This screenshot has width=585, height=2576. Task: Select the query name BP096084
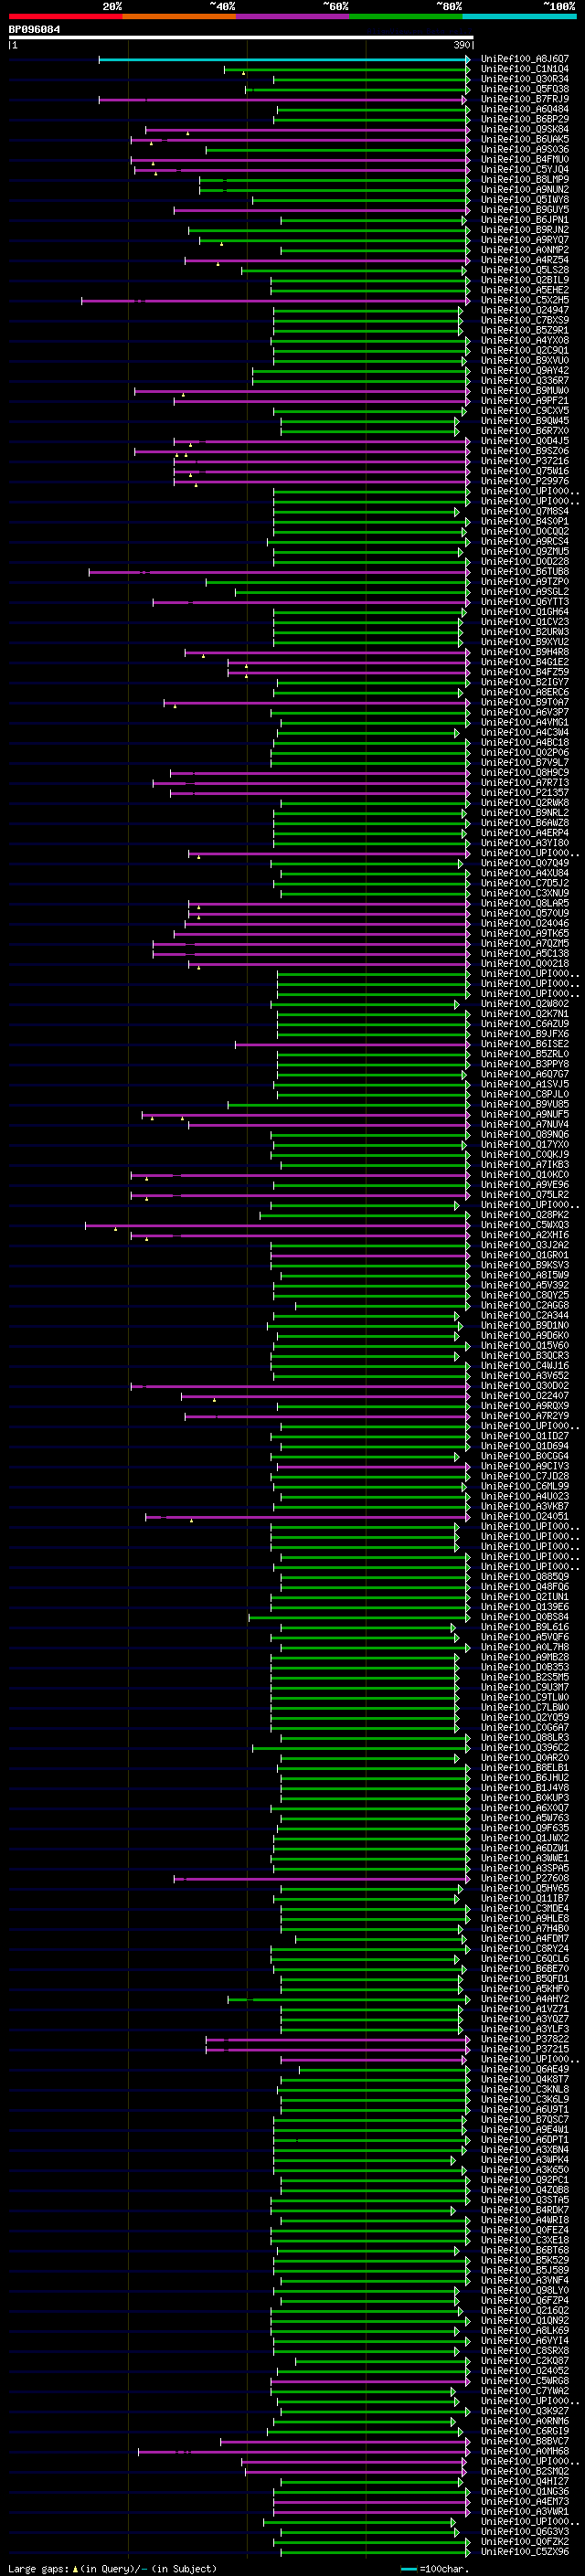(x=34, y=30)
